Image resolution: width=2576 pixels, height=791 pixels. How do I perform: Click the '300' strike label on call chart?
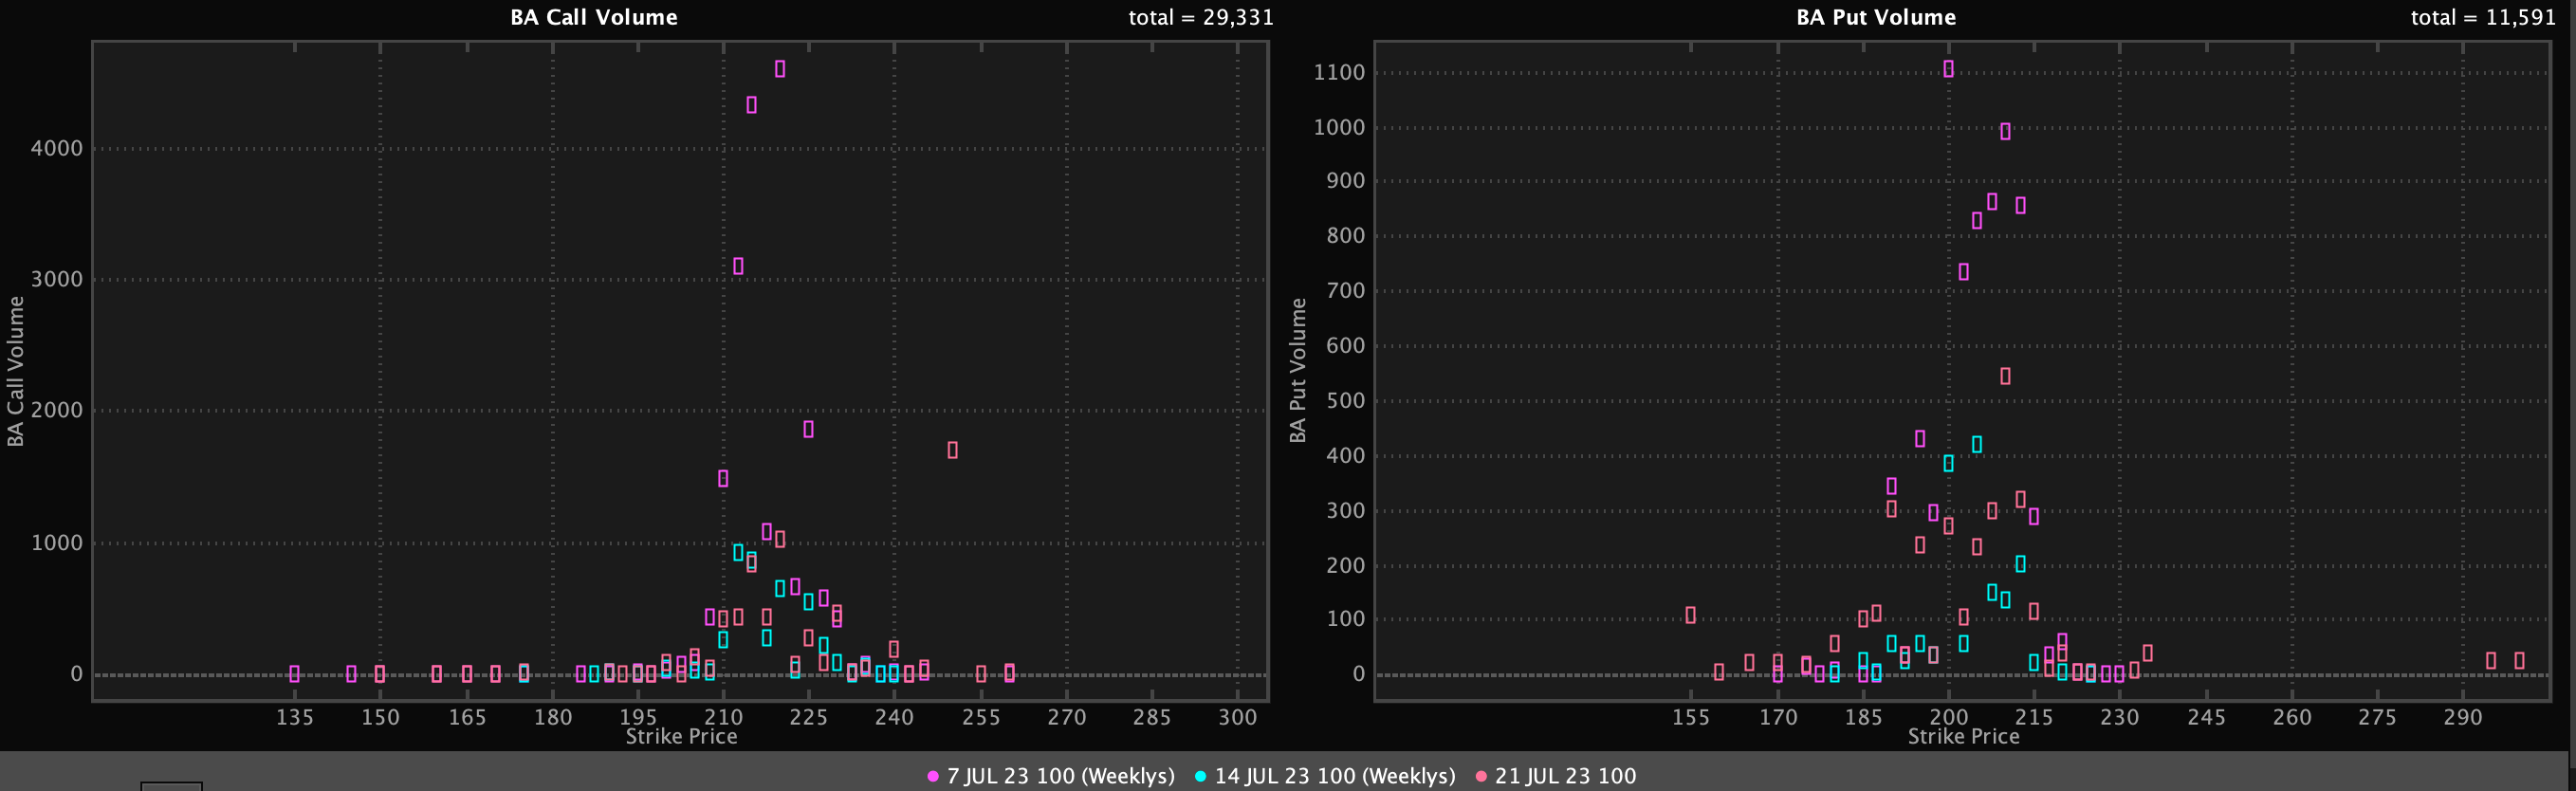pos(1237,717)
